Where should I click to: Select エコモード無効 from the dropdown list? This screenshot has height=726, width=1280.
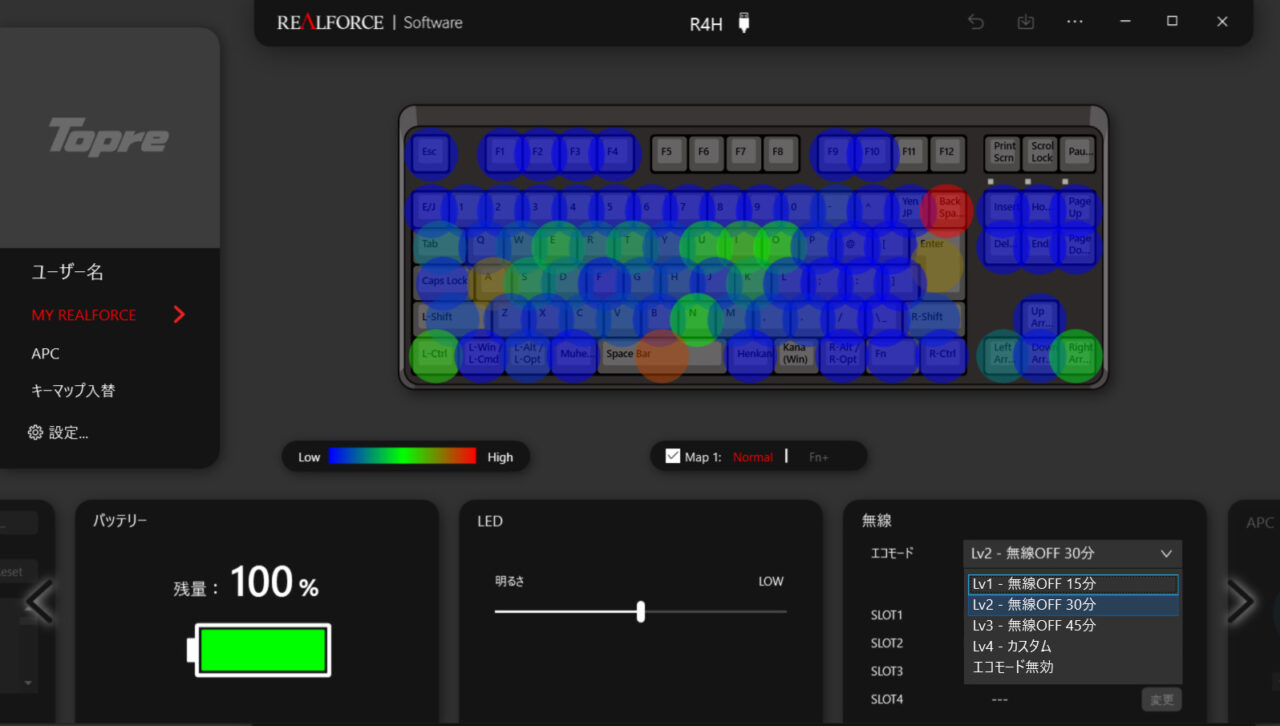tap(1072, 667)
